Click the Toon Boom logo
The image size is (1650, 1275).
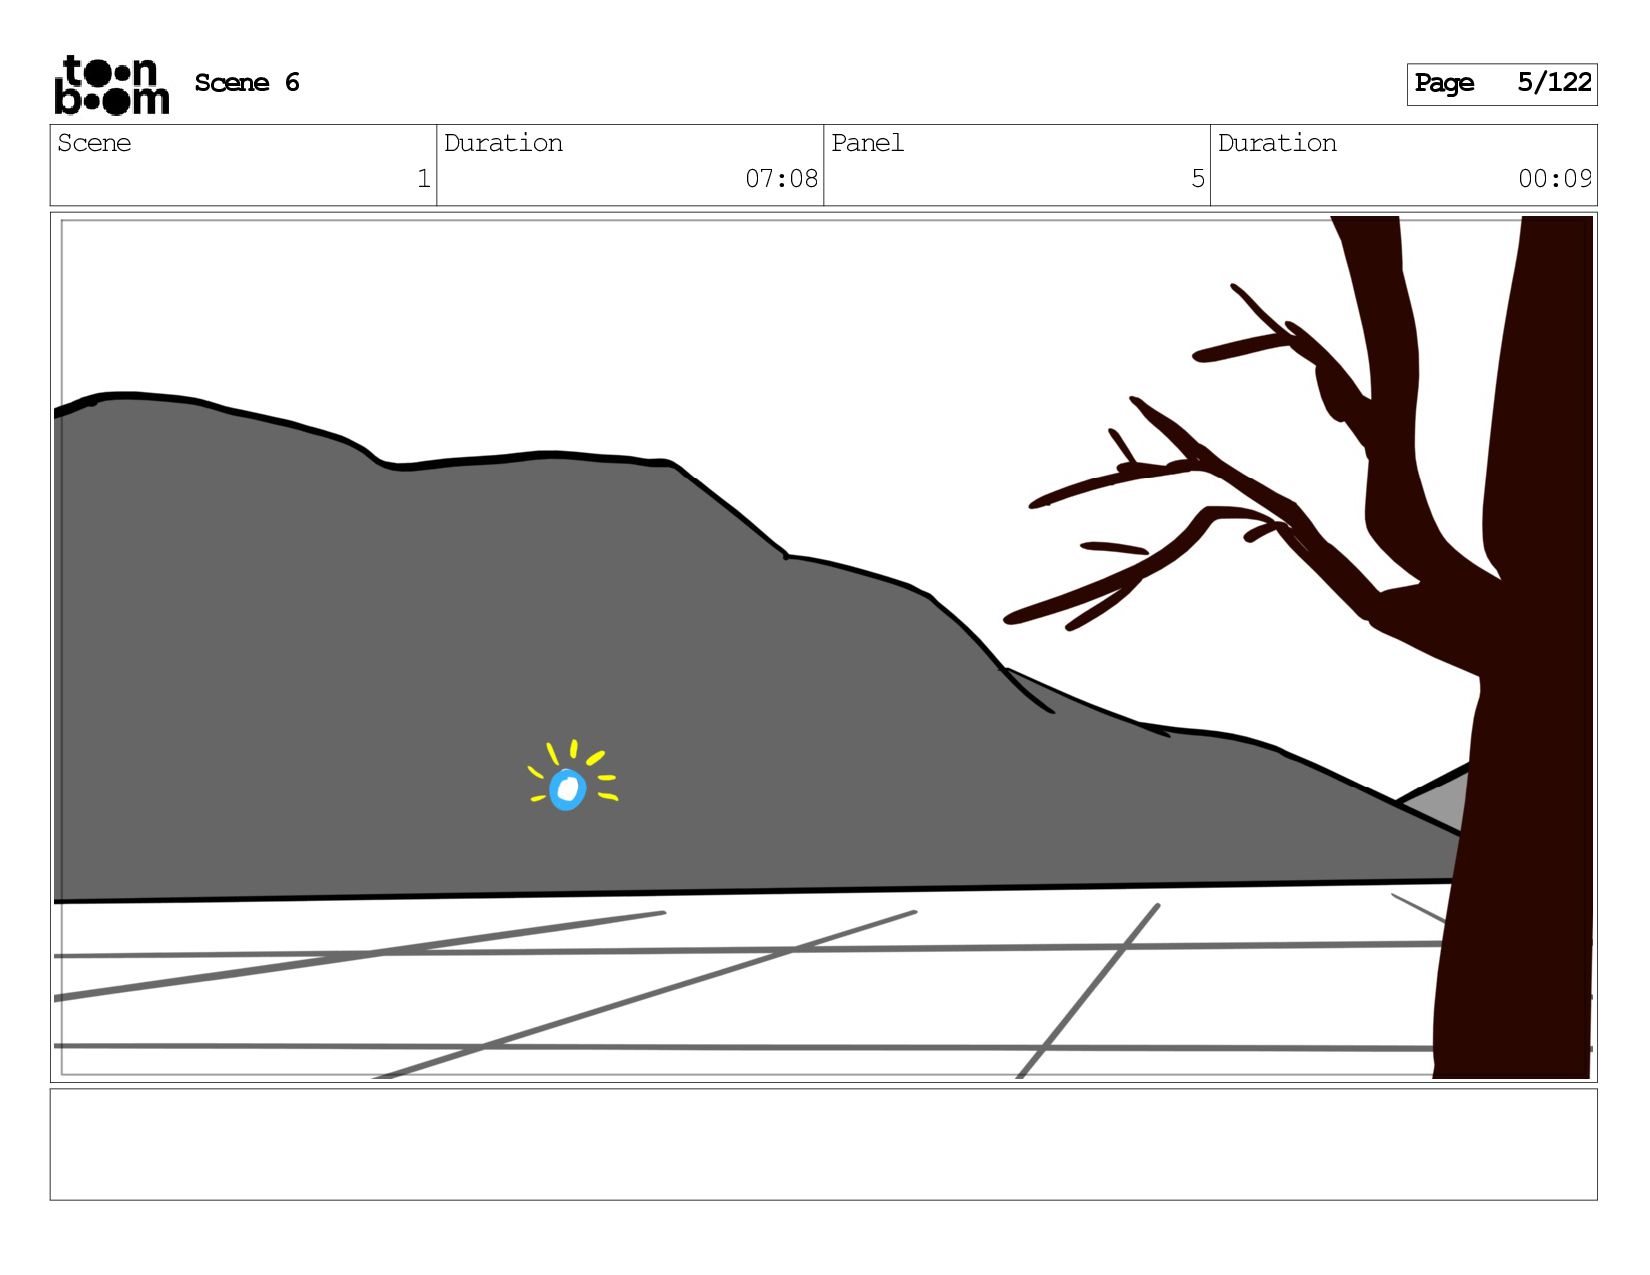click(111, 85)
